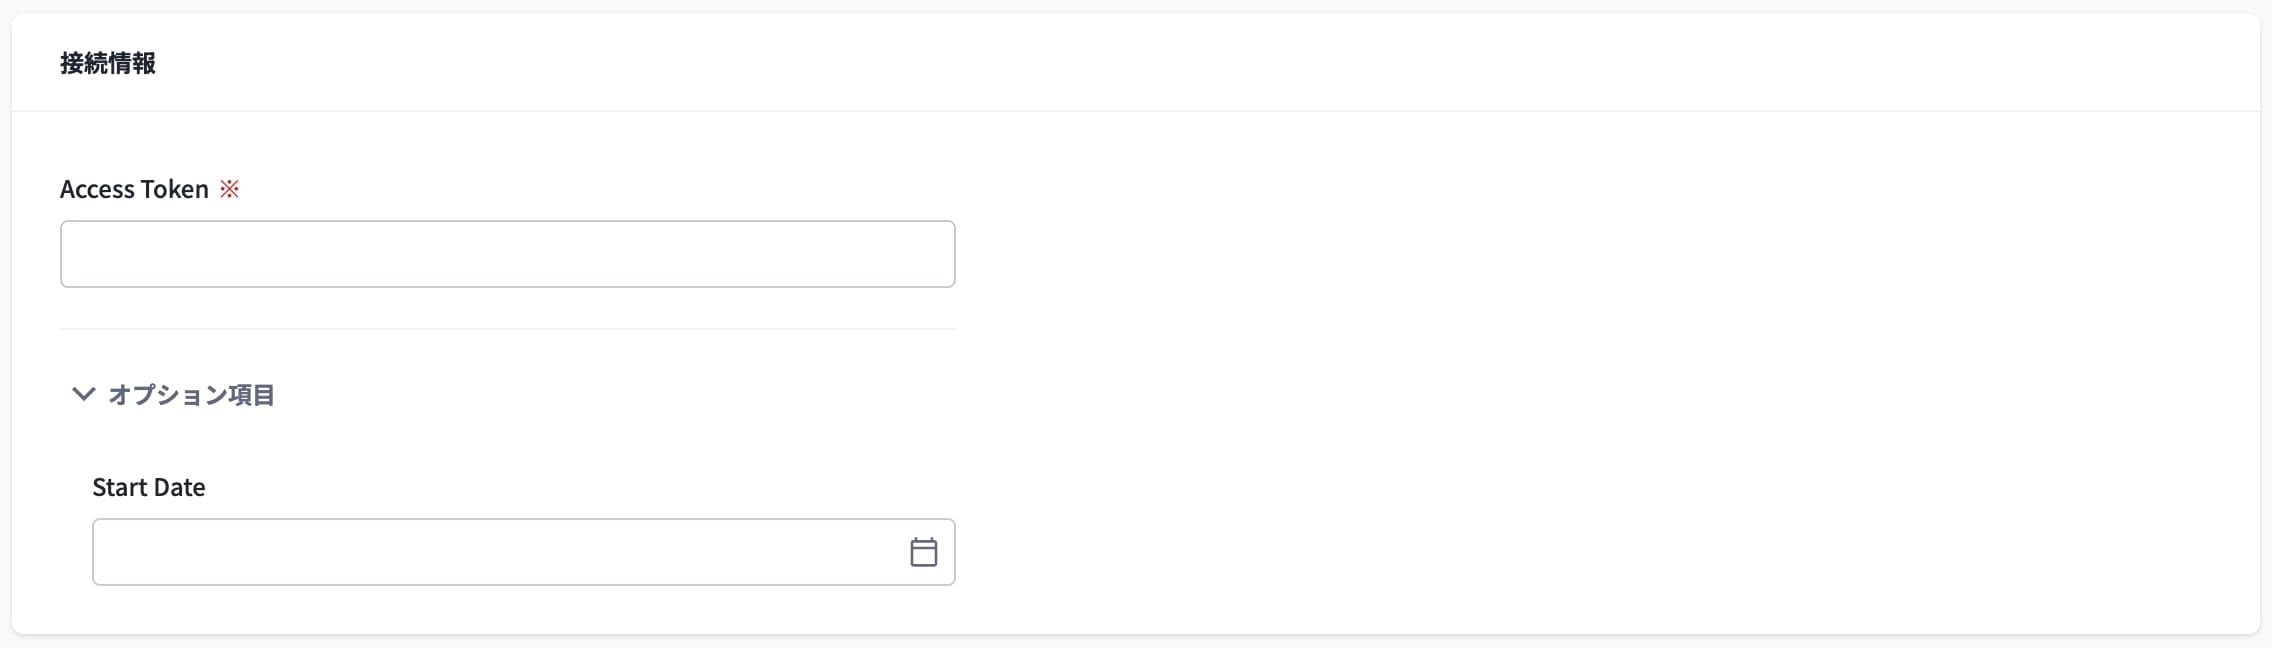Click the chevron icon beside オプション項目
This screenshot has width=2272, height=648.
84,394
